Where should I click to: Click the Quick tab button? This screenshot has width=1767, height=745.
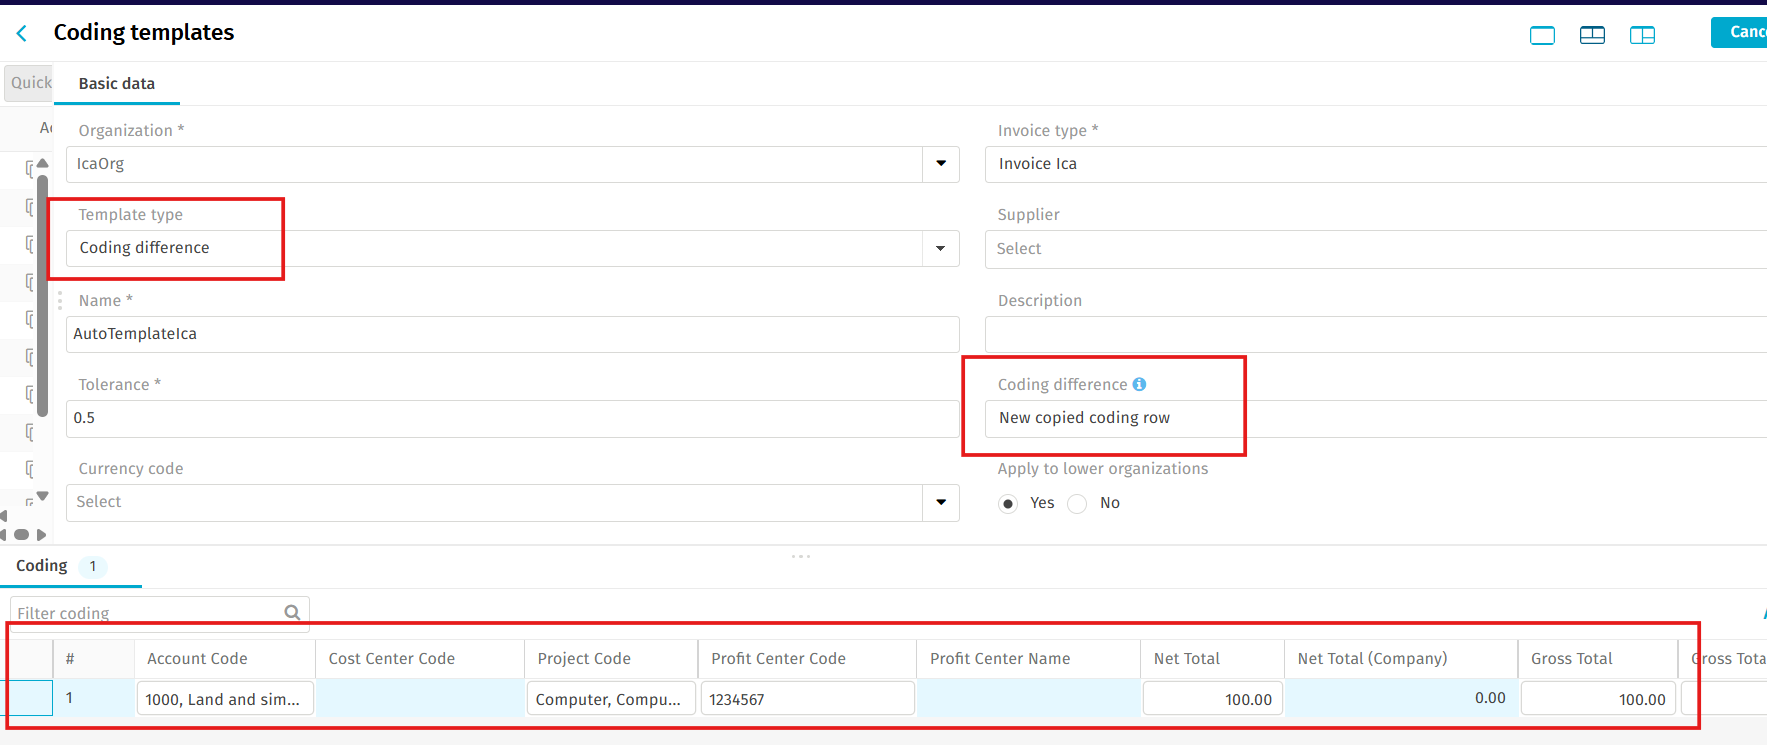30,83
